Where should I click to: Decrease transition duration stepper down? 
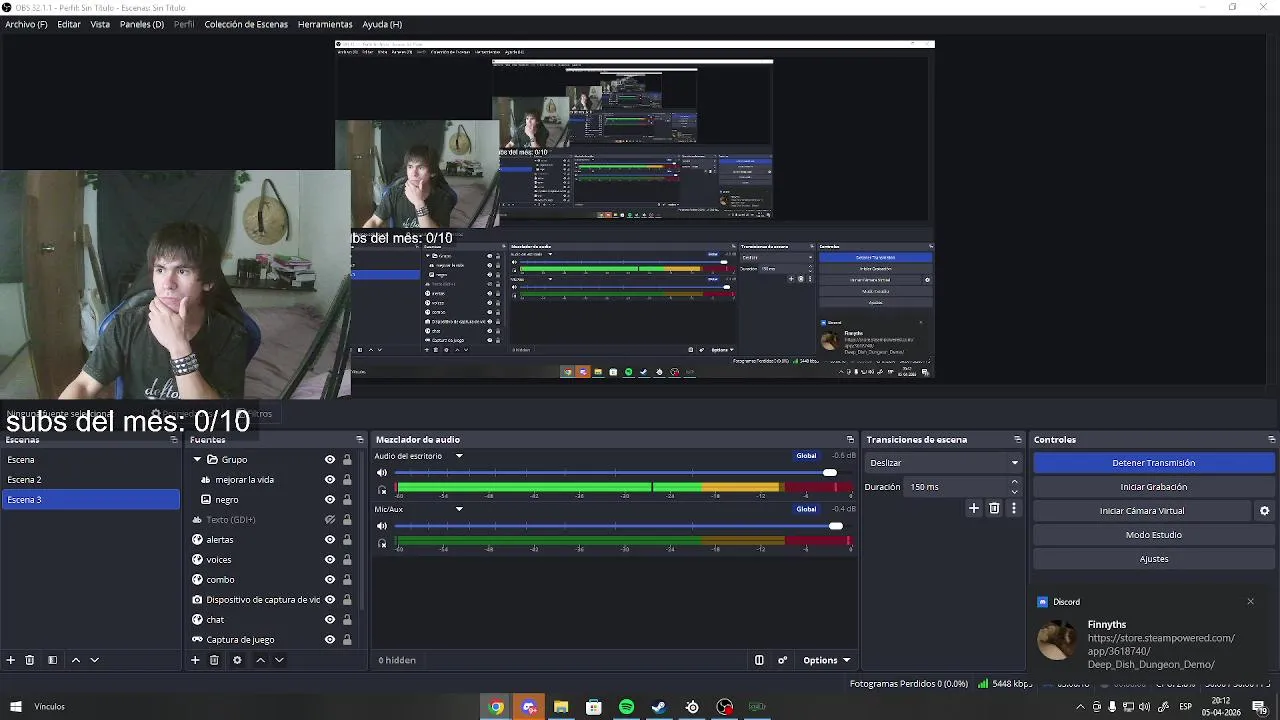tap(1014, 492)
